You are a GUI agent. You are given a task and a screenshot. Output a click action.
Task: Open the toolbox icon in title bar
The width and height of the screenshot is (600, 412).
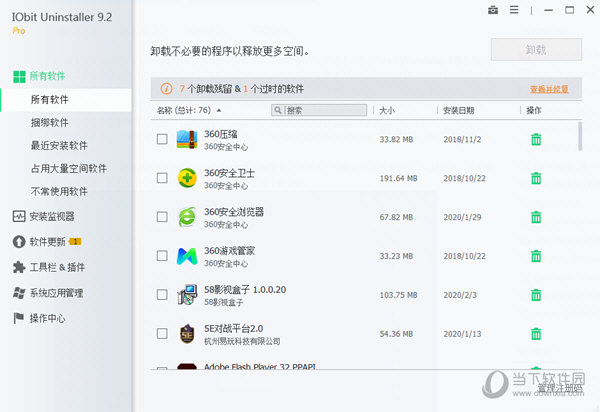pyautogui.click(x=493, y=10)
